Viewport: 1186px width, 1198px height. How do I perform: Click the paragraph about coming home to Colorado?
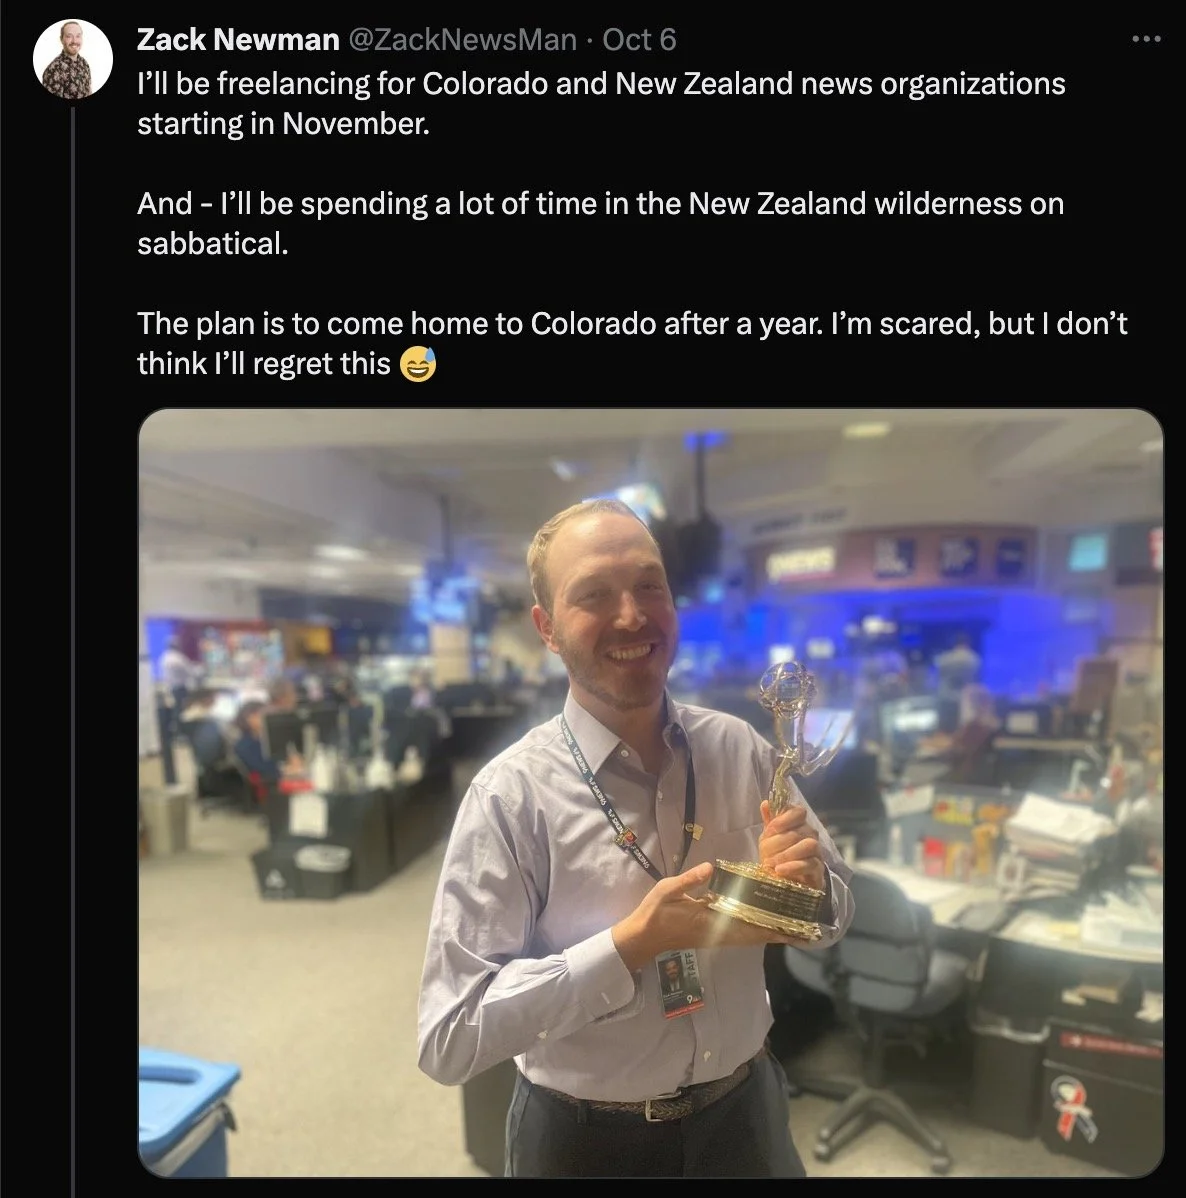(x=632, y=343)
